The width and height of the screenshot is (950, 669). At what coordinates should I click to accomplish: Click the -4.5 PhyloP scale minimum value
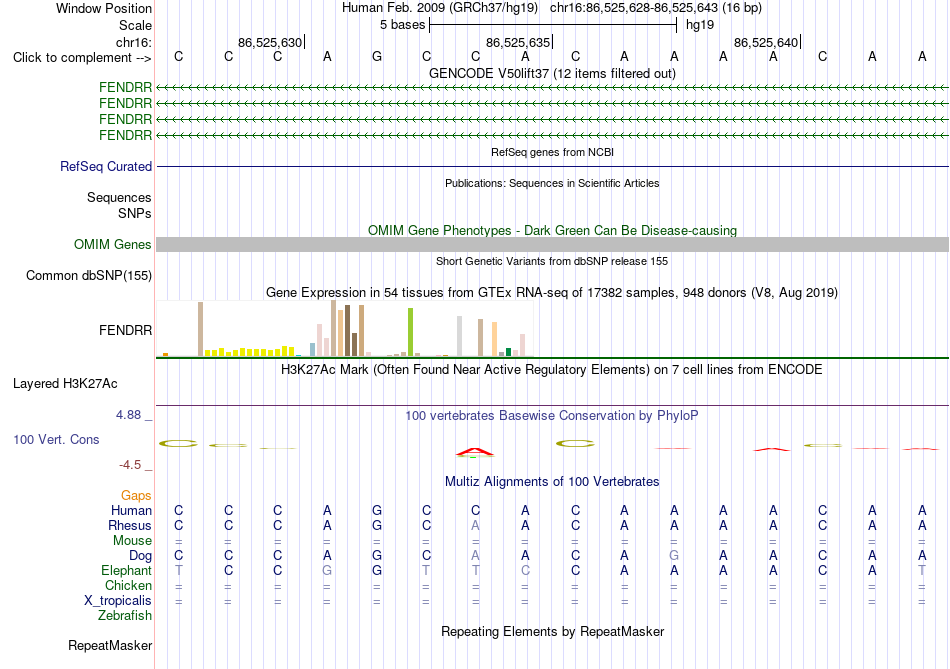(x=130, y=465)
